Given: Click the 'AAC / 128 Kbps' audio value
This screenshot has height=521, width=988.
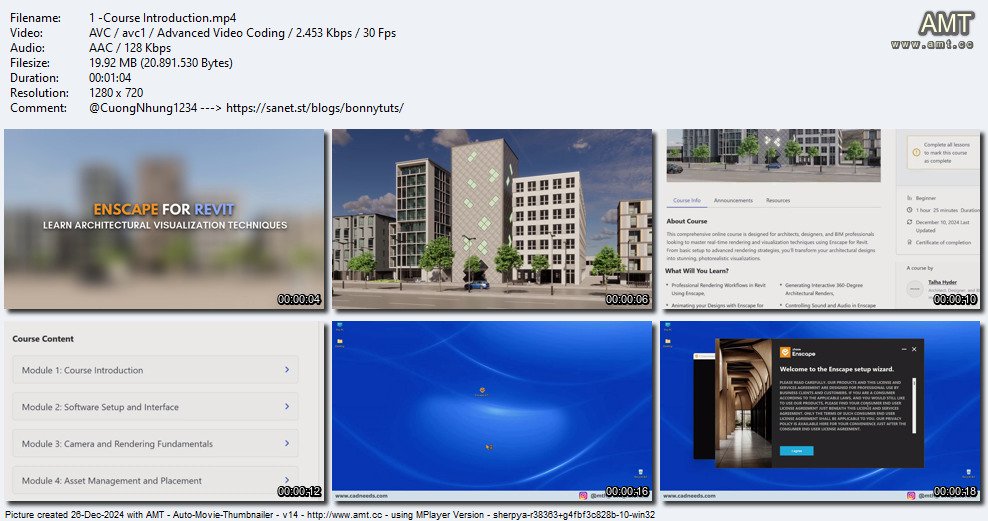Looking at the screenshot, I should (130, 48).
